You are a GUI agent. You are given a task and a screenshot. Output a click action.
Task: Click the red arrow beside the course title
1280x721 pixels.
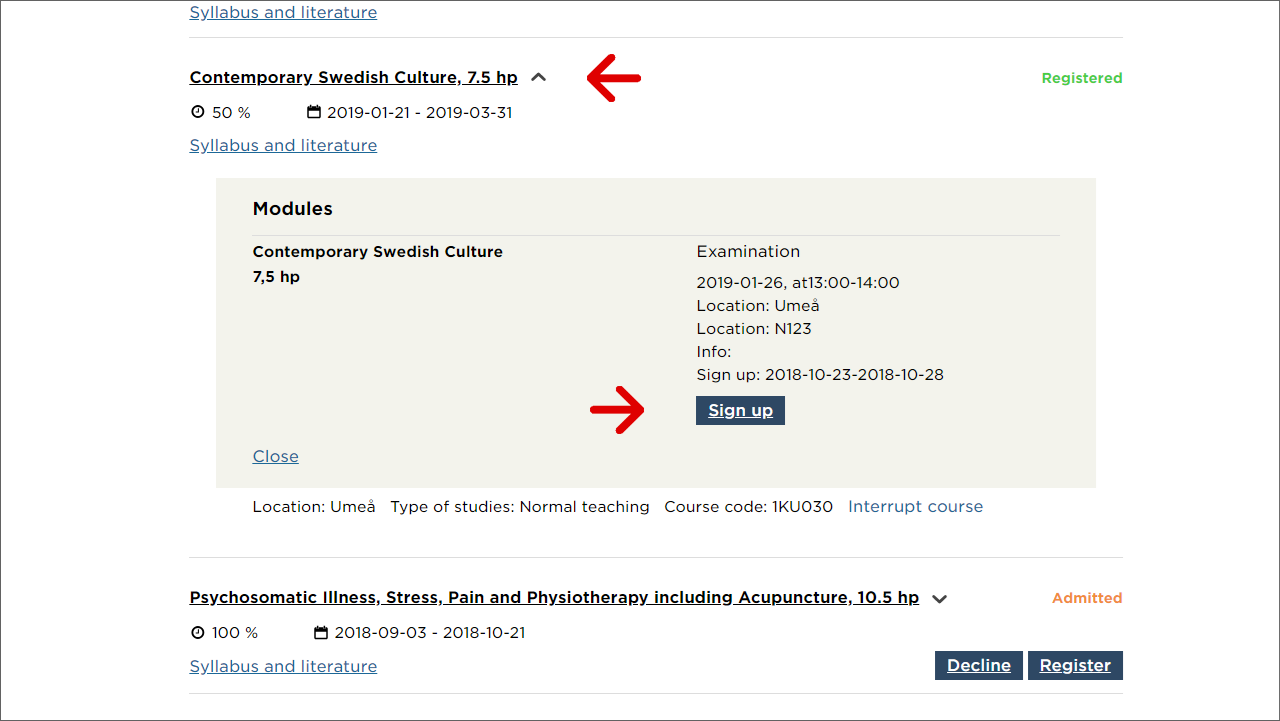point(613,78)
